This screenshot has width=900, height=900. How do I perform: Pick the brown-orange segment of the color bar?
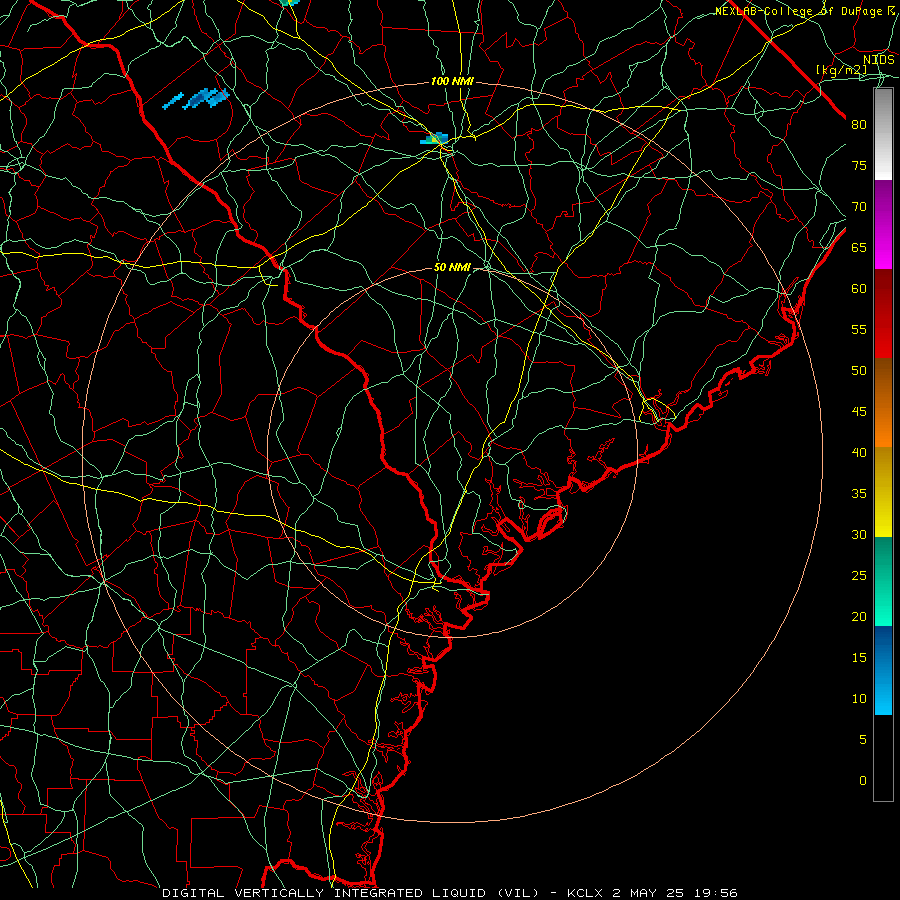click(883, 403)
